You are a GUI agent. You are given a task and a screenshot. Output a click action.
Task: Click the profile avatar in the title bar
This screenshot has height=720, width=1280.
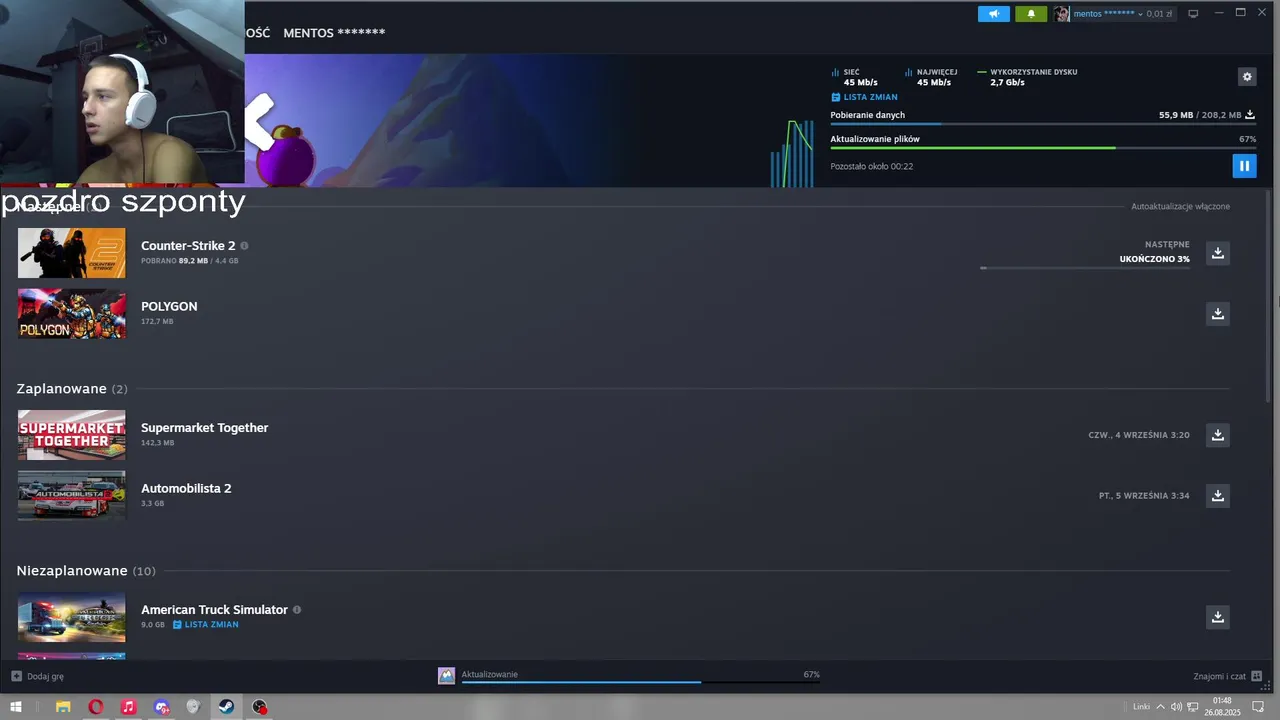click(x=1062, y=14)
